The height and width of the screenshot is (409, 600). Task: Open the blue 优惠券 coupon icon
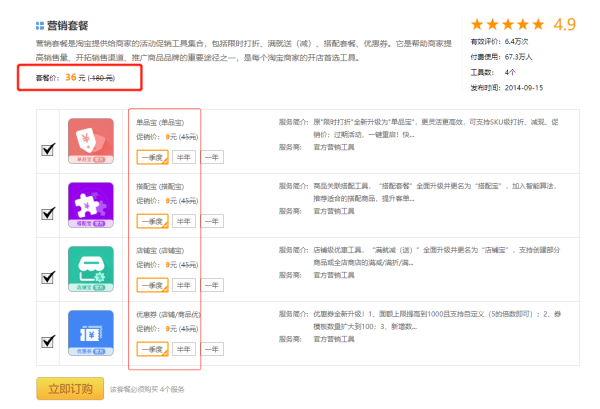click(x=91, y=332)
